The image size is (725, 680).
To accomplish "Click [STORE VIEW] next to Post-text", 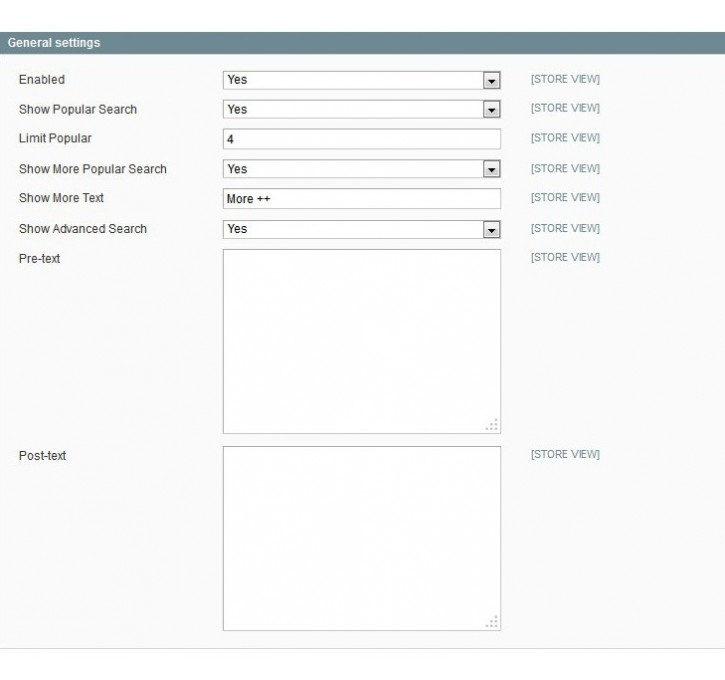I will (565, 454).
